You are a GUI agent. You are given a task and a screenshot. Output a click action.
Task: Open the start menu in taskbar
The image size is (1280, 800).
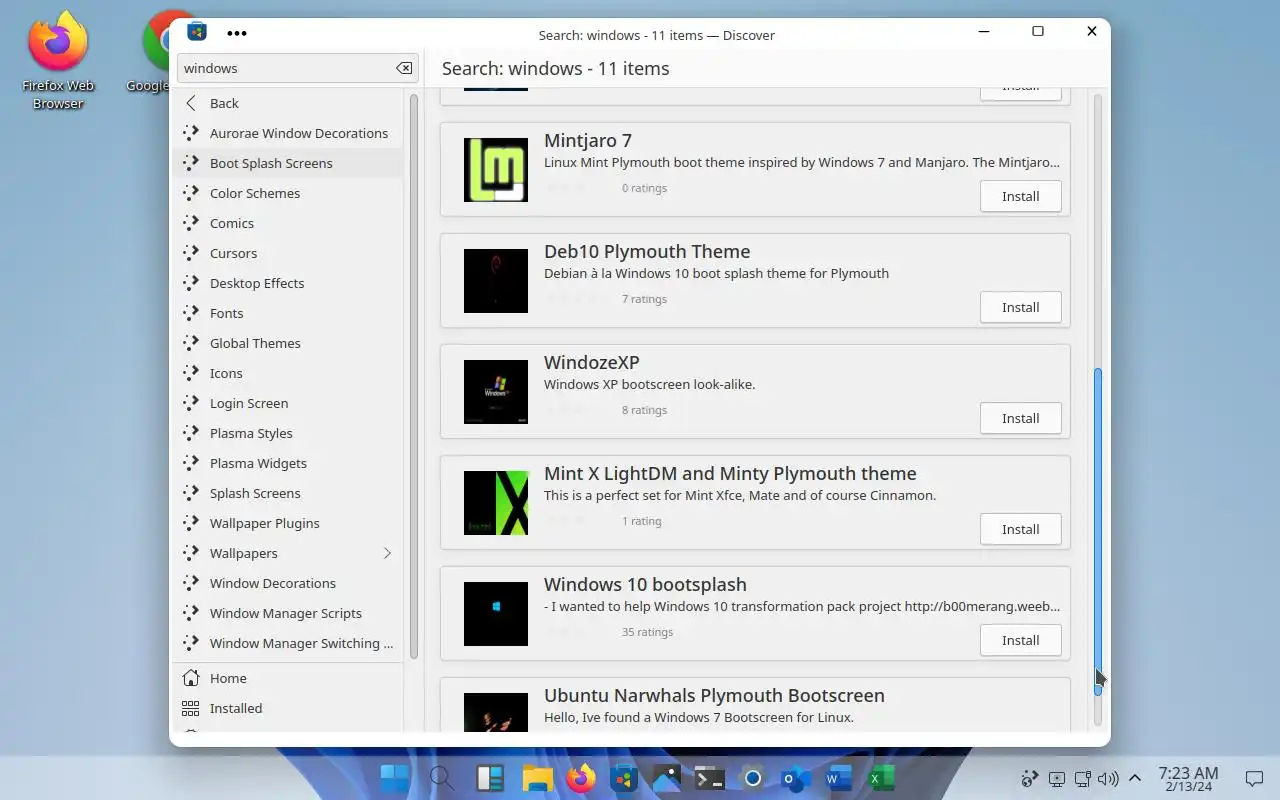click(x=395, y=778)
